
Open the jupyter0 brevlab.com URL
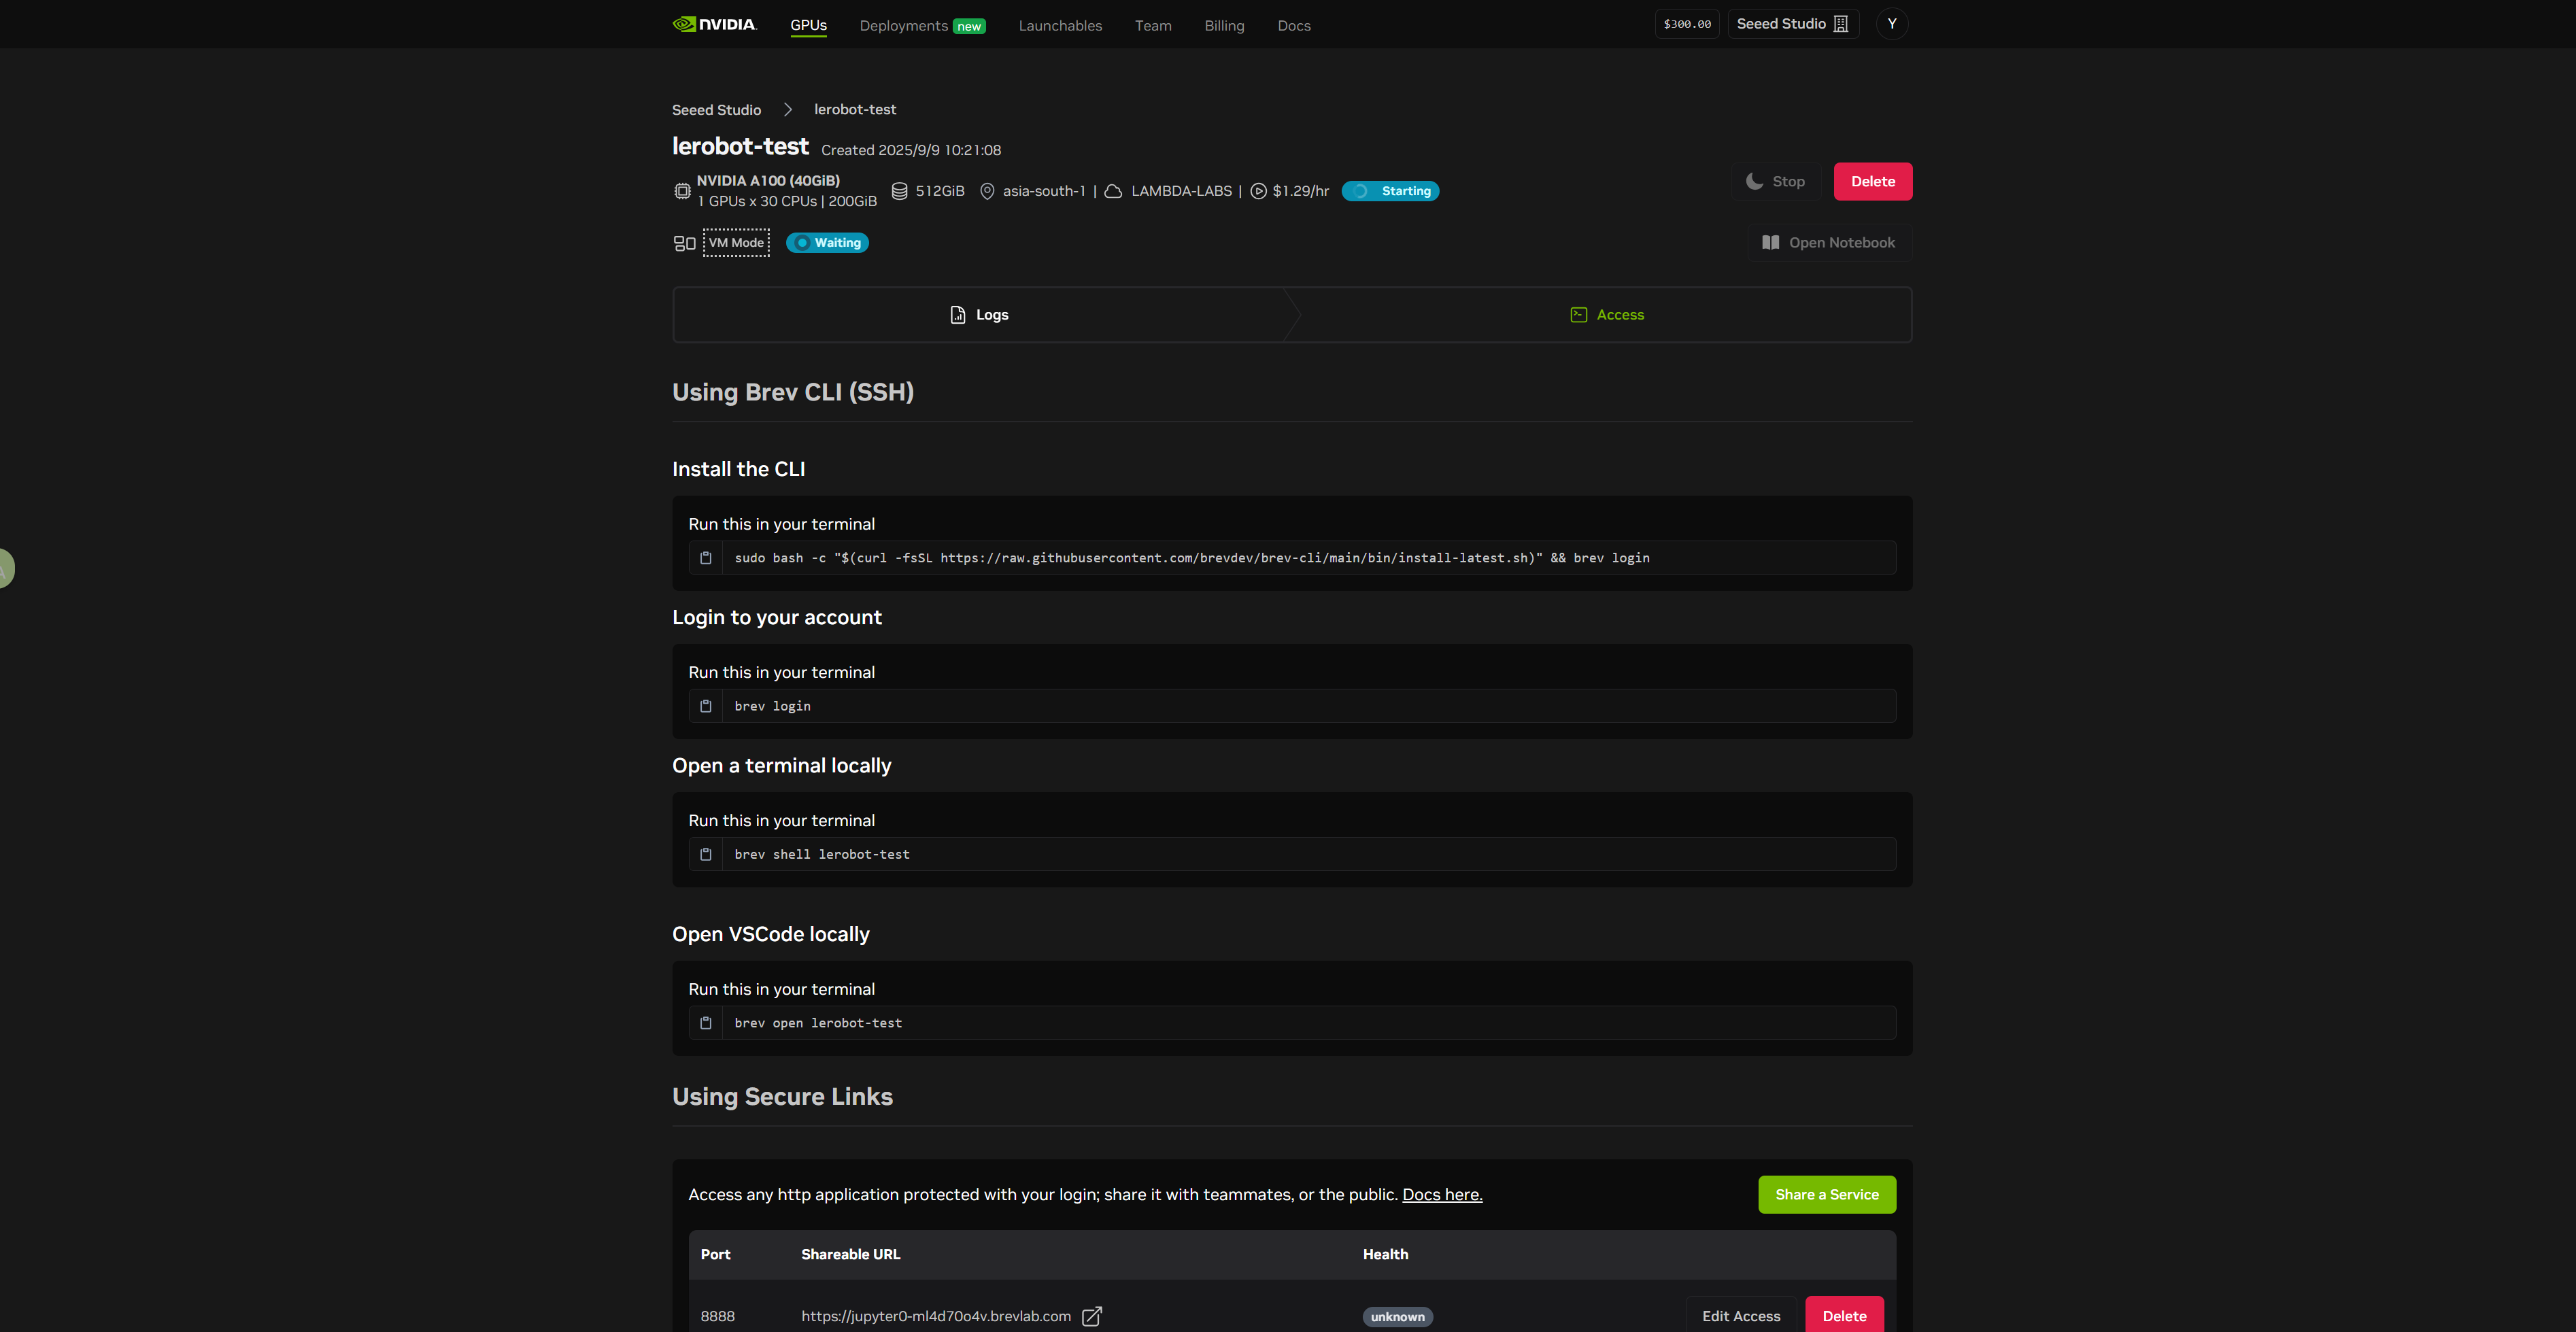click(936, 1317)
